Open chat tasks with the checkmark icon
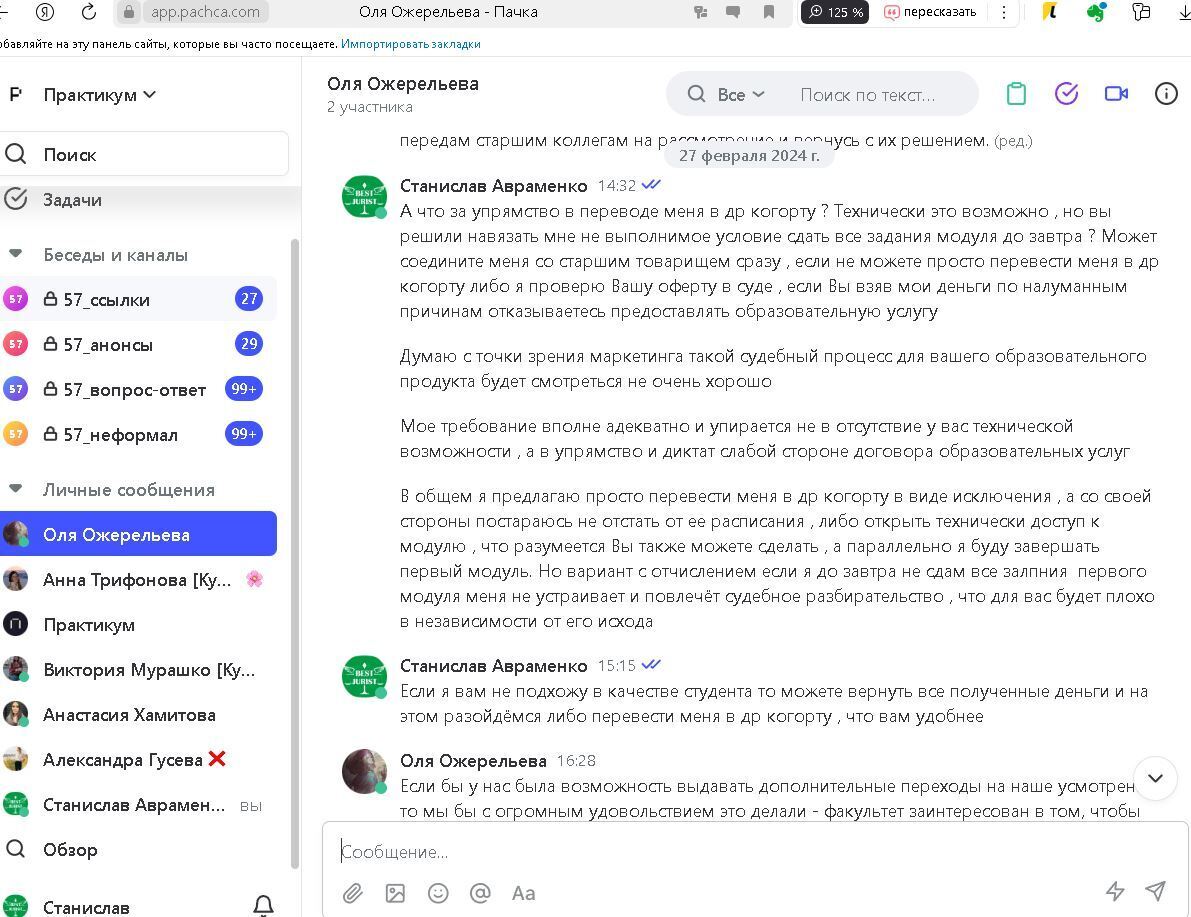Viewport: 1191px width, 917px height. [1066, 93]
